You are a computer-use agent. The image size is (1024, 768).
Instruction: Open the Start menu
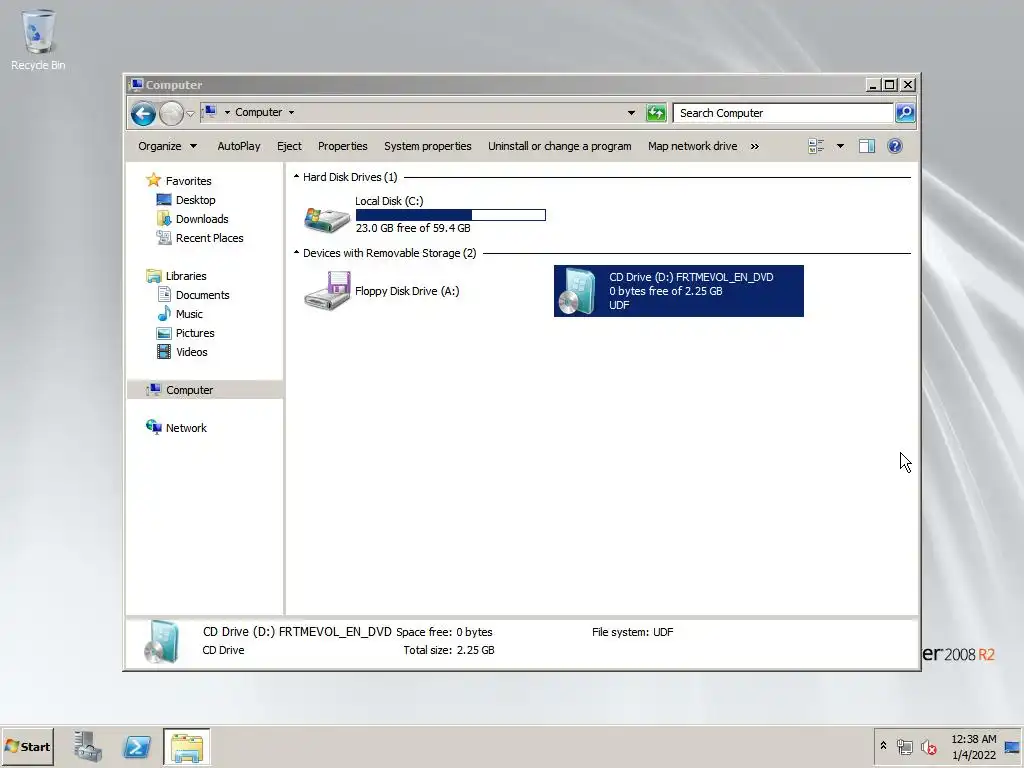point(27,746)
